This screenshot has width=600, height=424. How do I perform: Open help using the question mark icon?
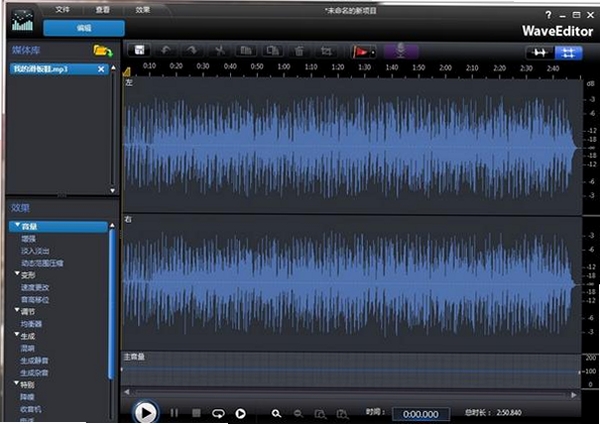click(x=548, y=15)
